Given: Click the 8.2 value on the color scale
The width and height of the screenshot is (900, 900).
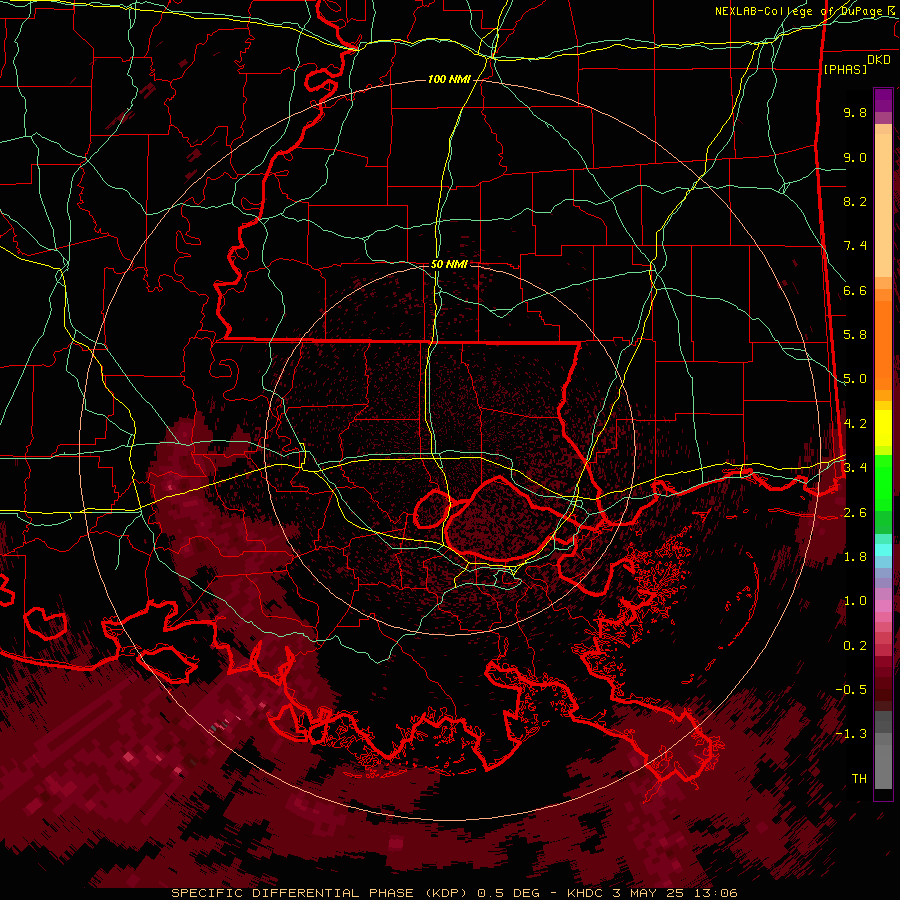Looking at the screenshot, I should point(855,201).
